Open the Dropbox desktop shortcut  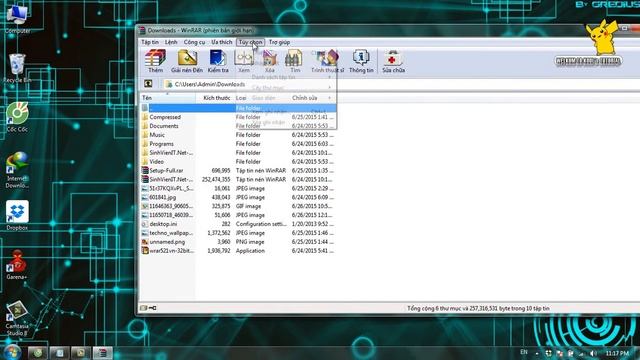click(17, 216)
